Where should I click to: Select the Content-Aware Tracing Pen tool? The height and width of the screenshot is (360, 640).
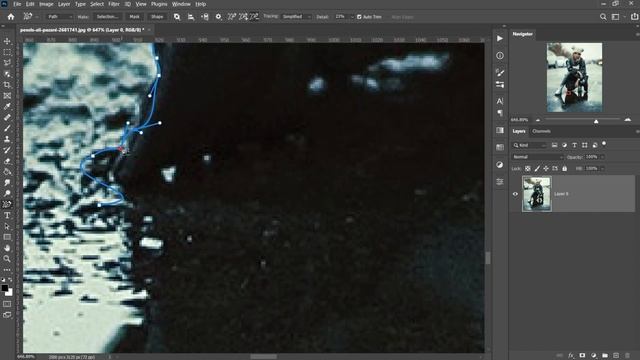pos(7,204)
